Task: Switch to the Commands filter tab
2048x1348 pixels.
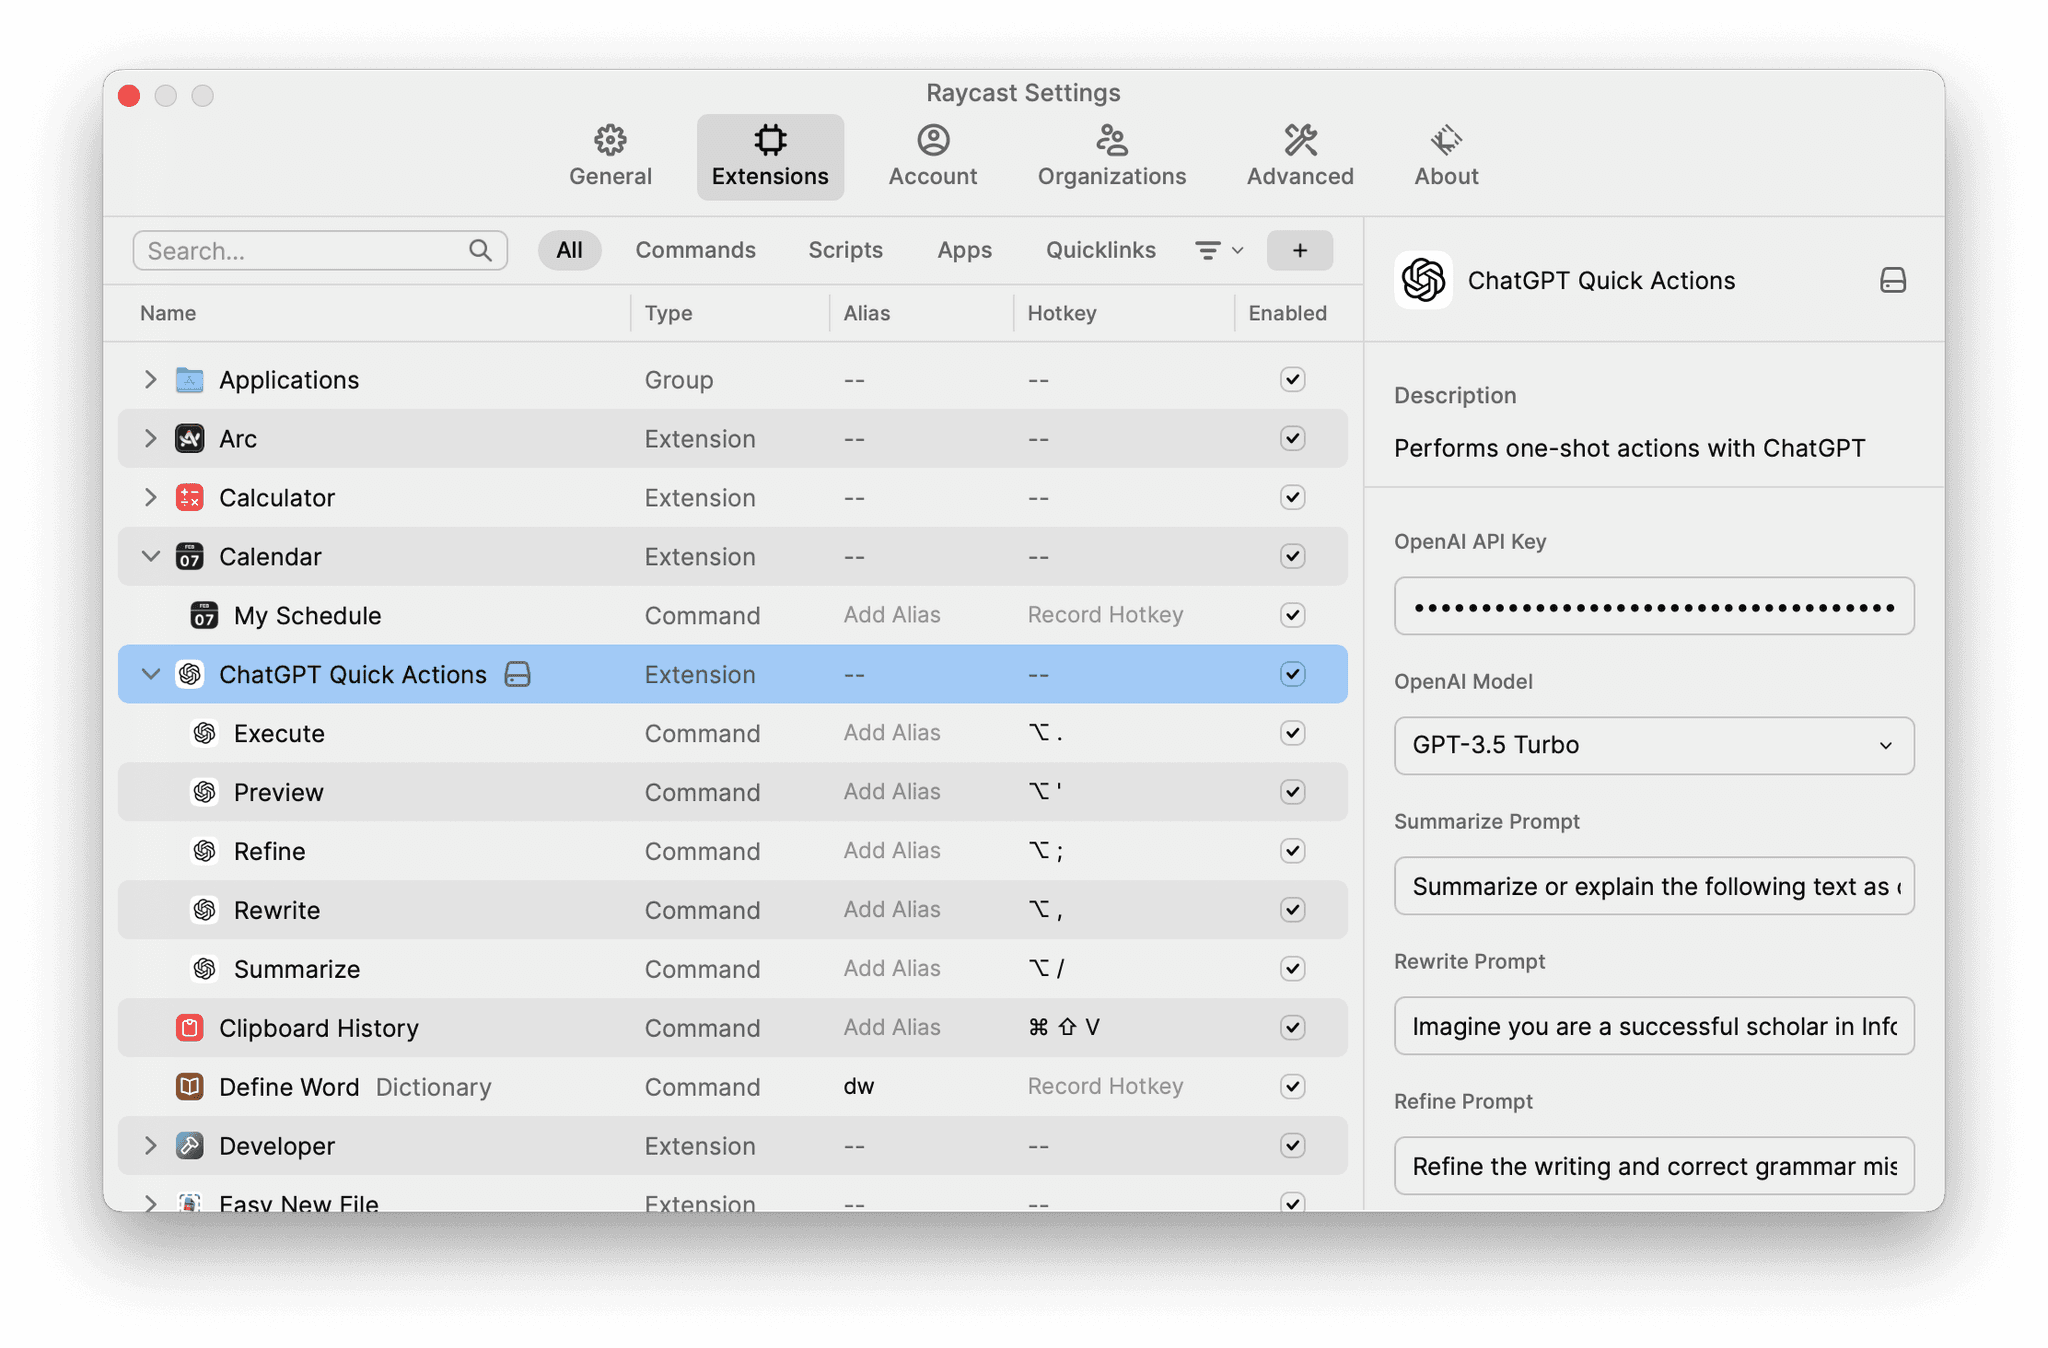Action: click(x=695, y=250)
